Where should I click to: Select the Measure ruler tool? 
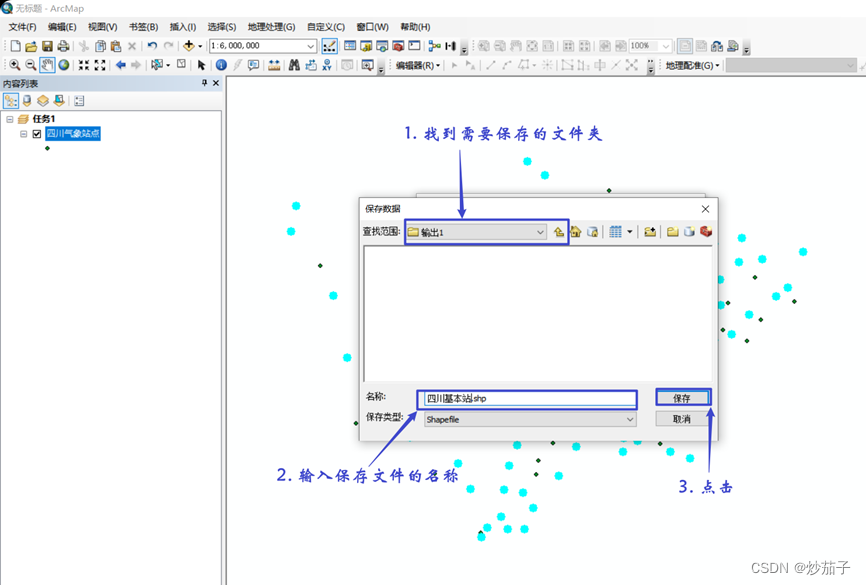tap(274, 65)
